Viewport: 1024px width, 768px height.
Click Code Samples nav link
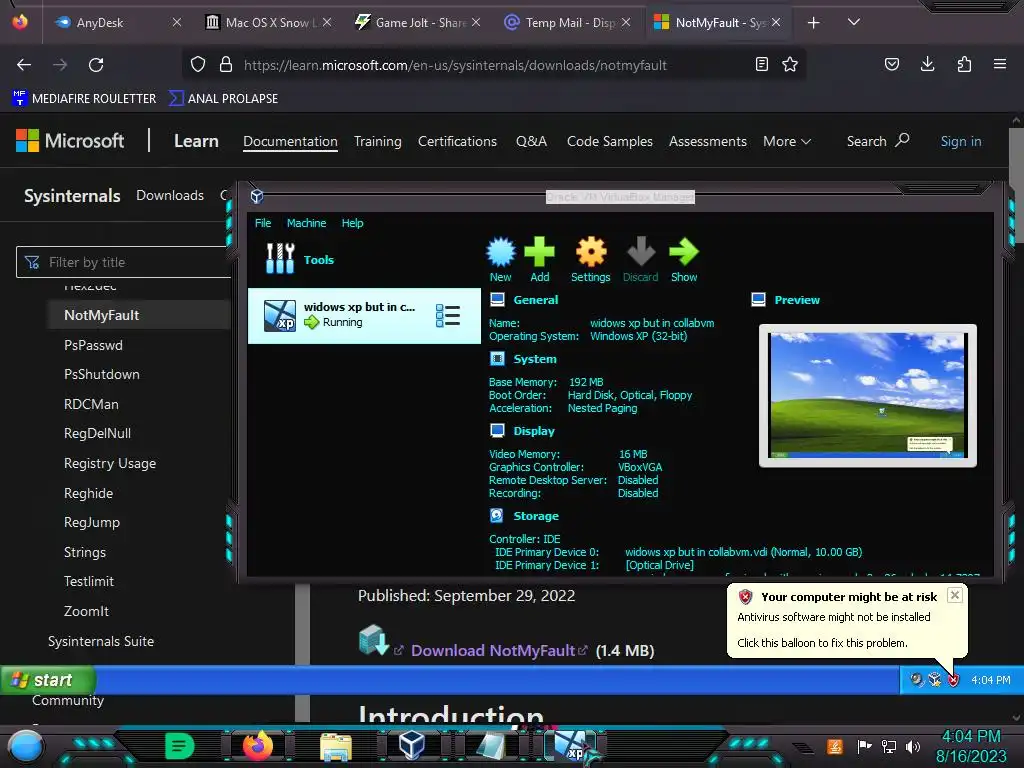pos(609,141)
